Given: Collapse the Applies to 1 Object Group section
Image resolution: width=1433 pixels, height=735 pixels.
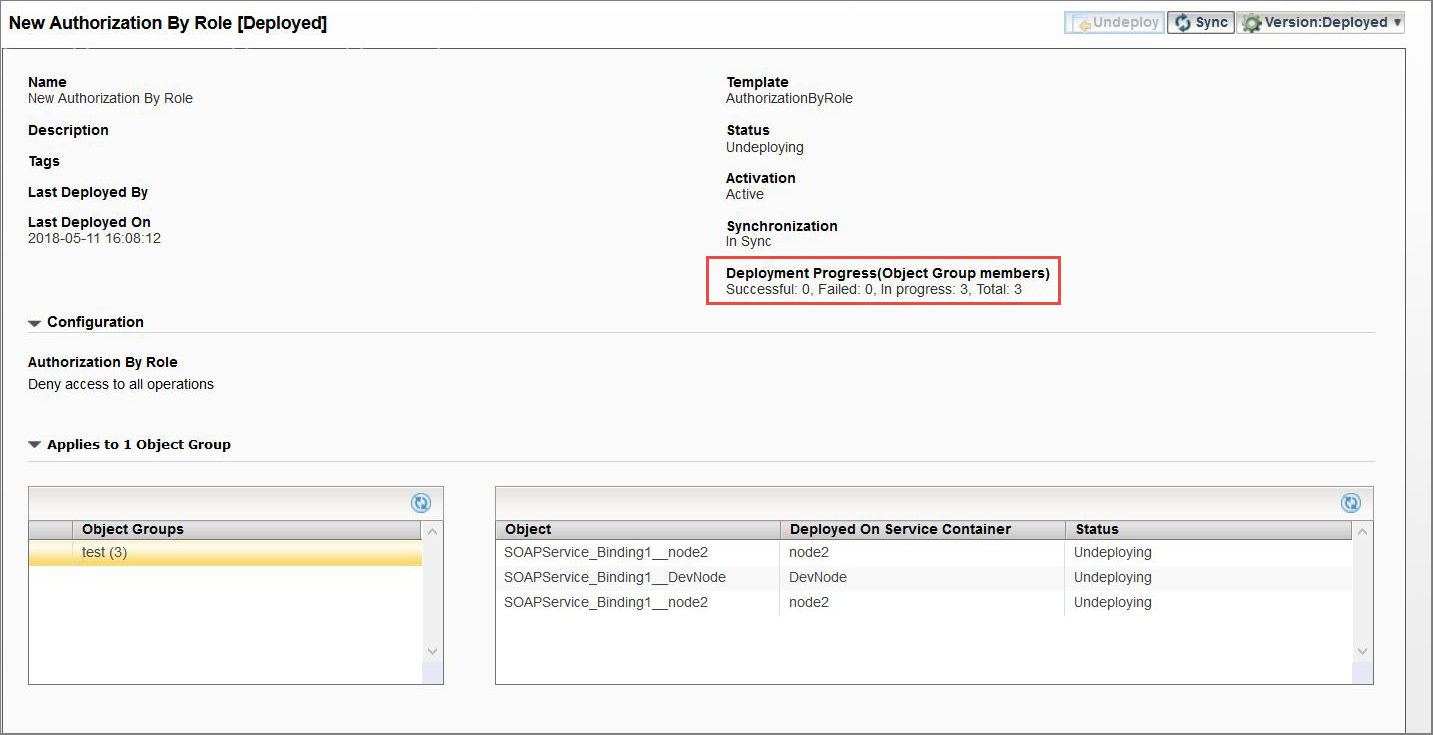Looking at the screenshot, I should point(33,444).
